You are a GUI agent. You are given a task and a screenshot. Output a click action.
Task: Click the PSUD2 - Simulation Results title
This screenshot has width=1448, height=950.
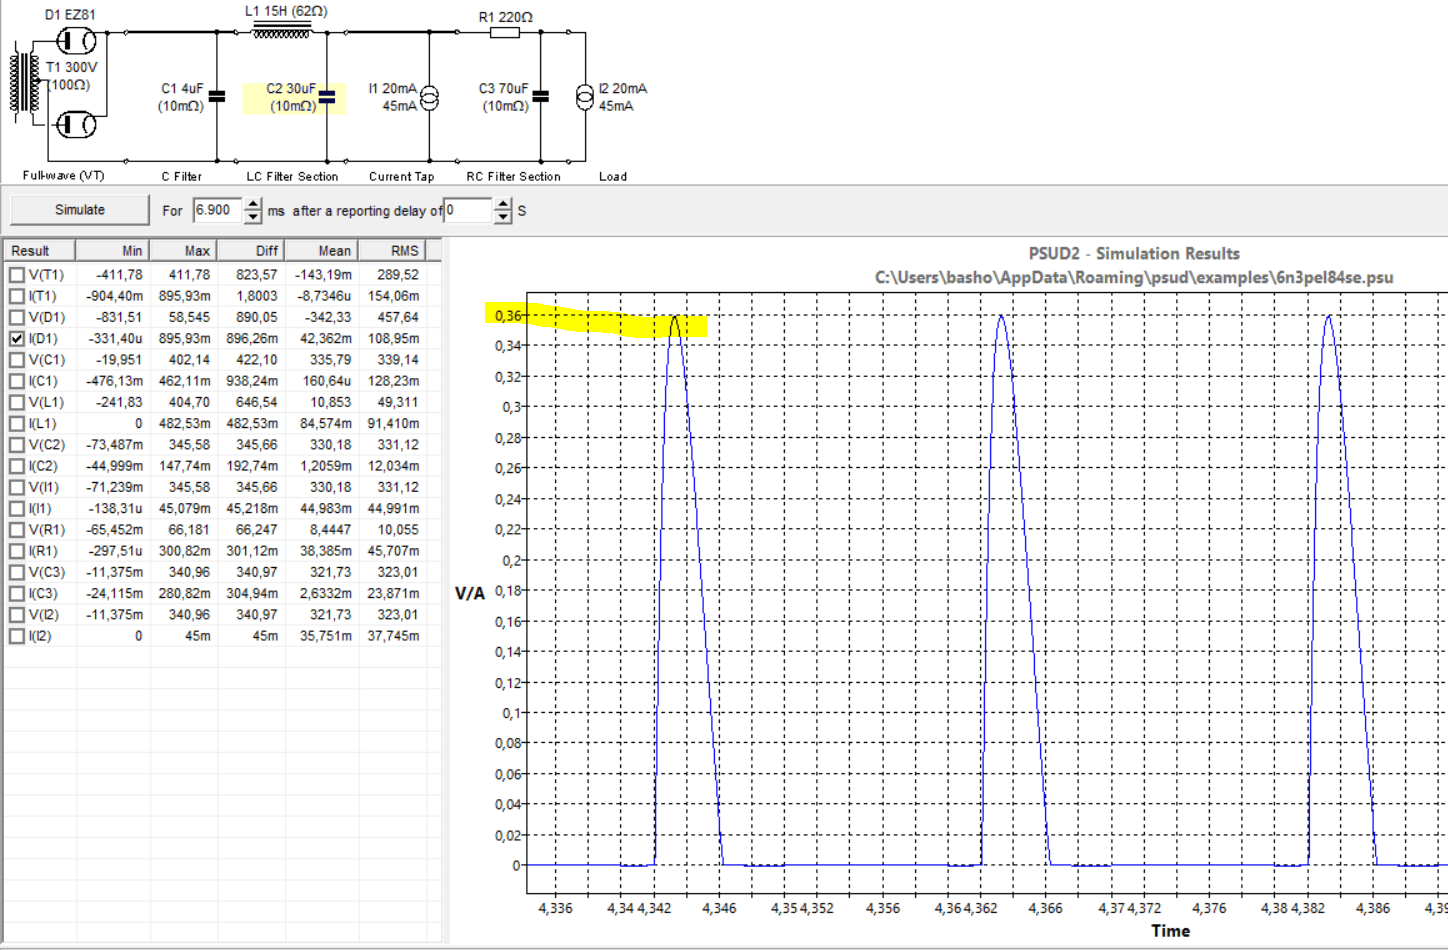pos(1134,254)
